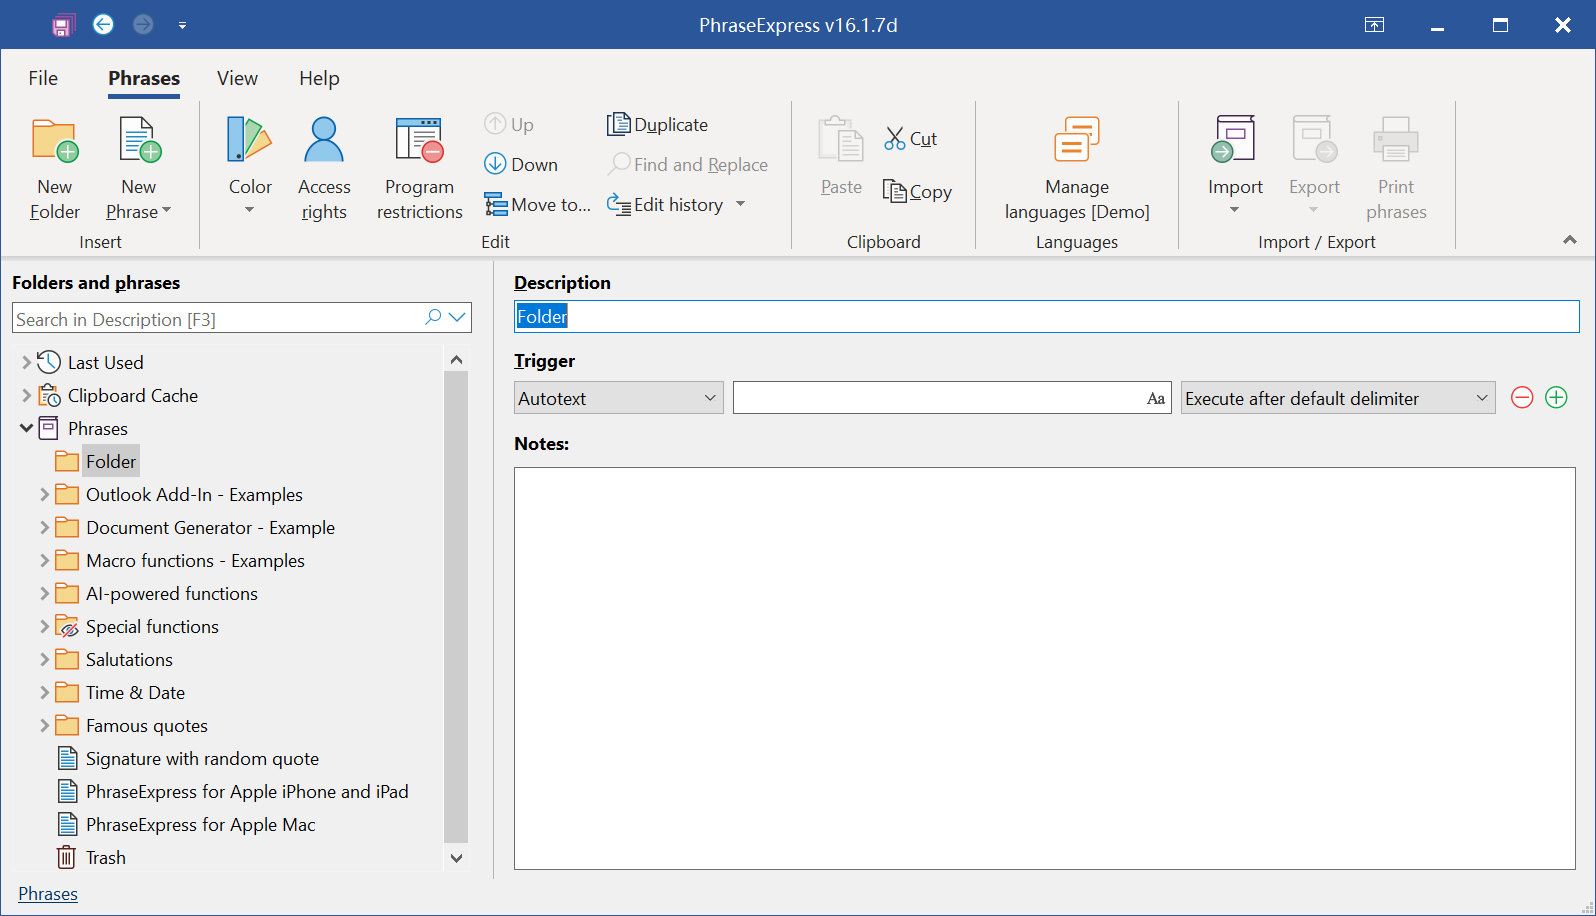The height and width of the screenshot is (916, 1596).
Task: Open the New Phrase dropdown arrow
Action: tap(166, 211)
